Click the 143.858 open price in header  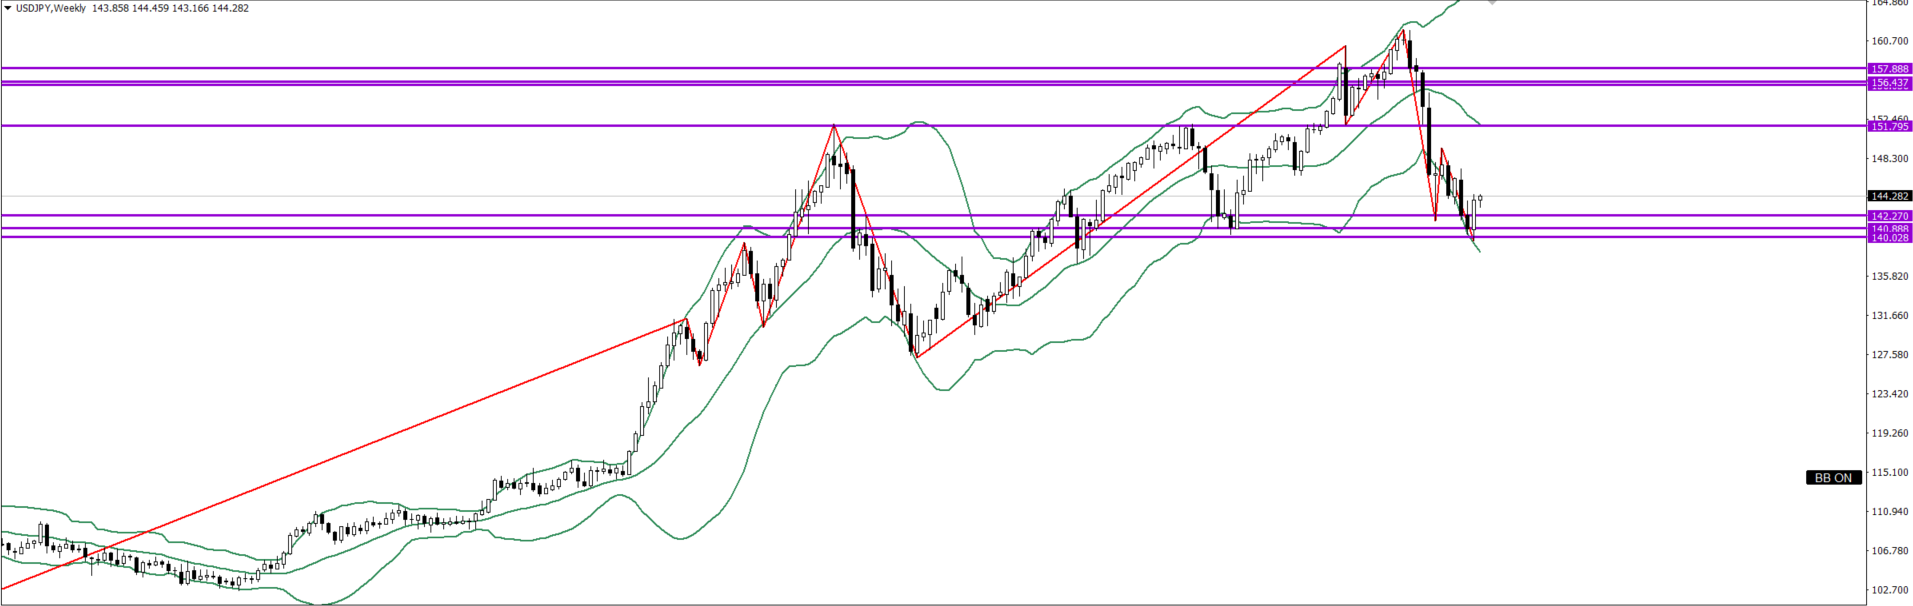[110, 8]
